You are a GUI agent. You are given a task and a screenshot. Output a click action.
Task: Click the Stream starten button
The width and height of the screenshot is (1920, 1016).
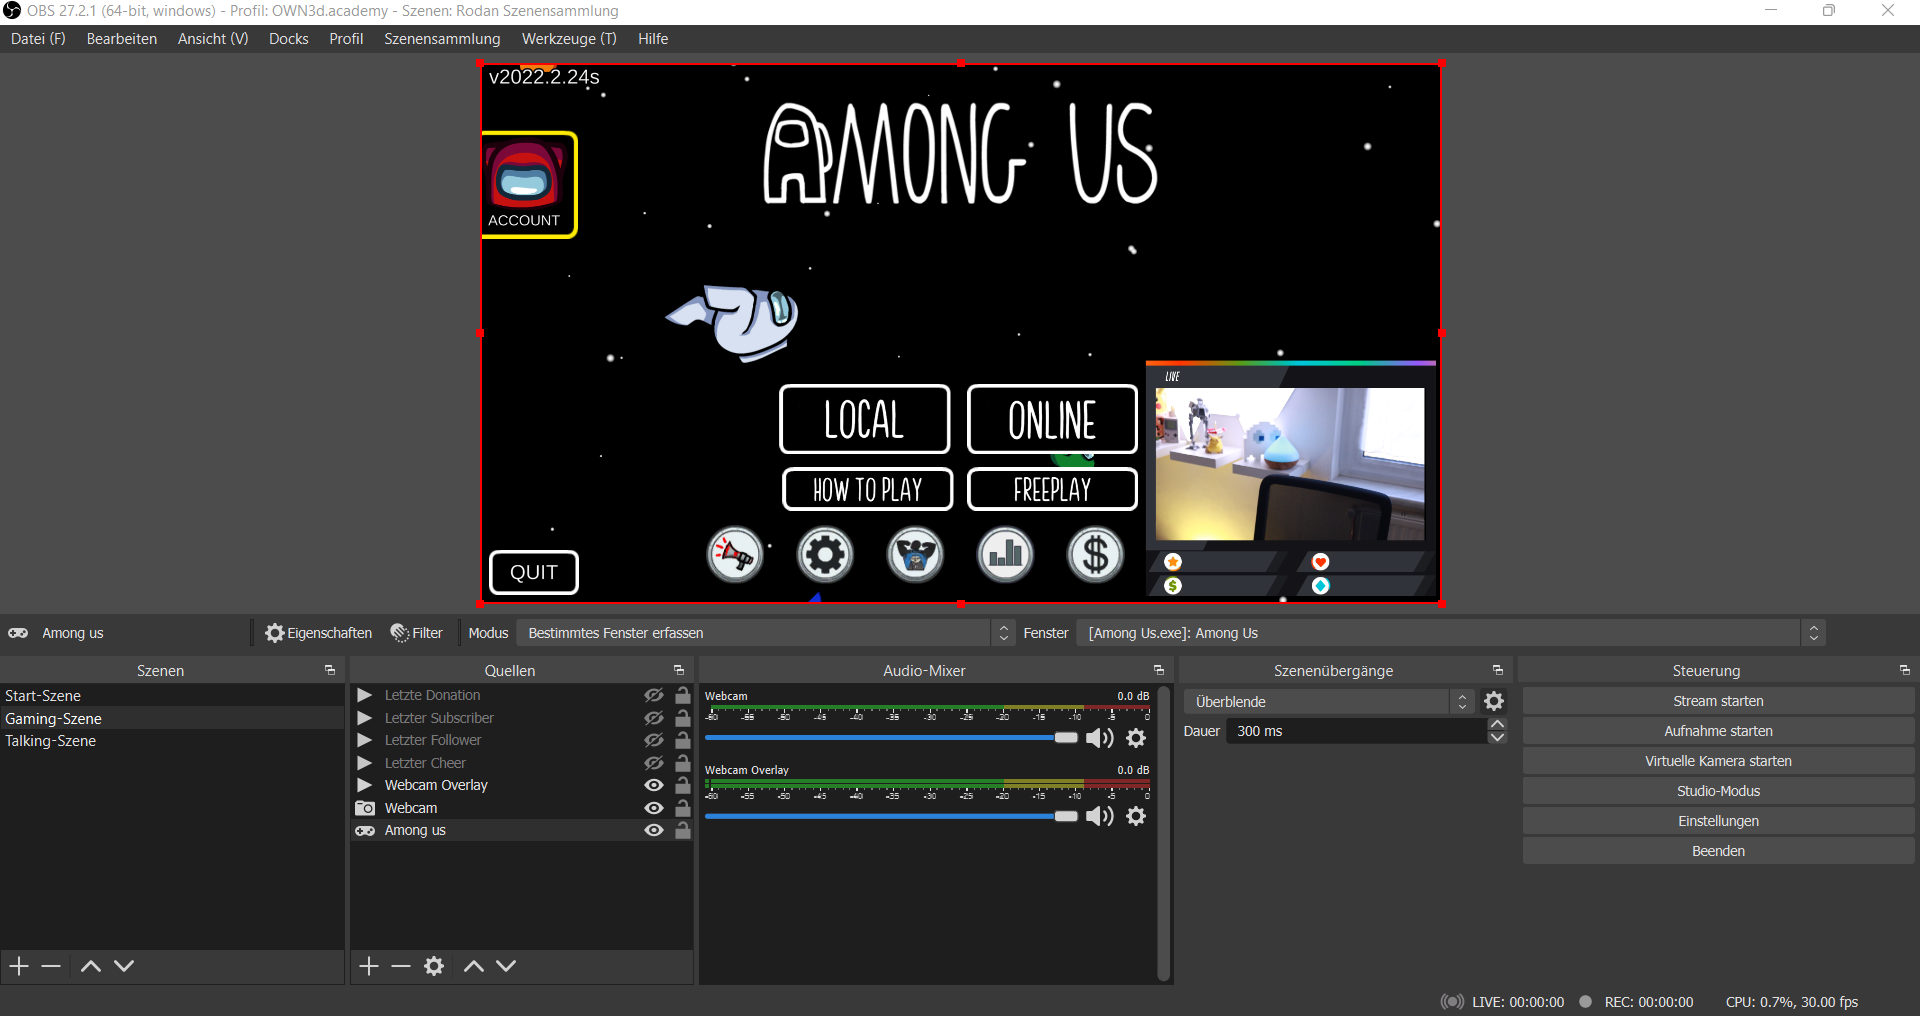1718,701
